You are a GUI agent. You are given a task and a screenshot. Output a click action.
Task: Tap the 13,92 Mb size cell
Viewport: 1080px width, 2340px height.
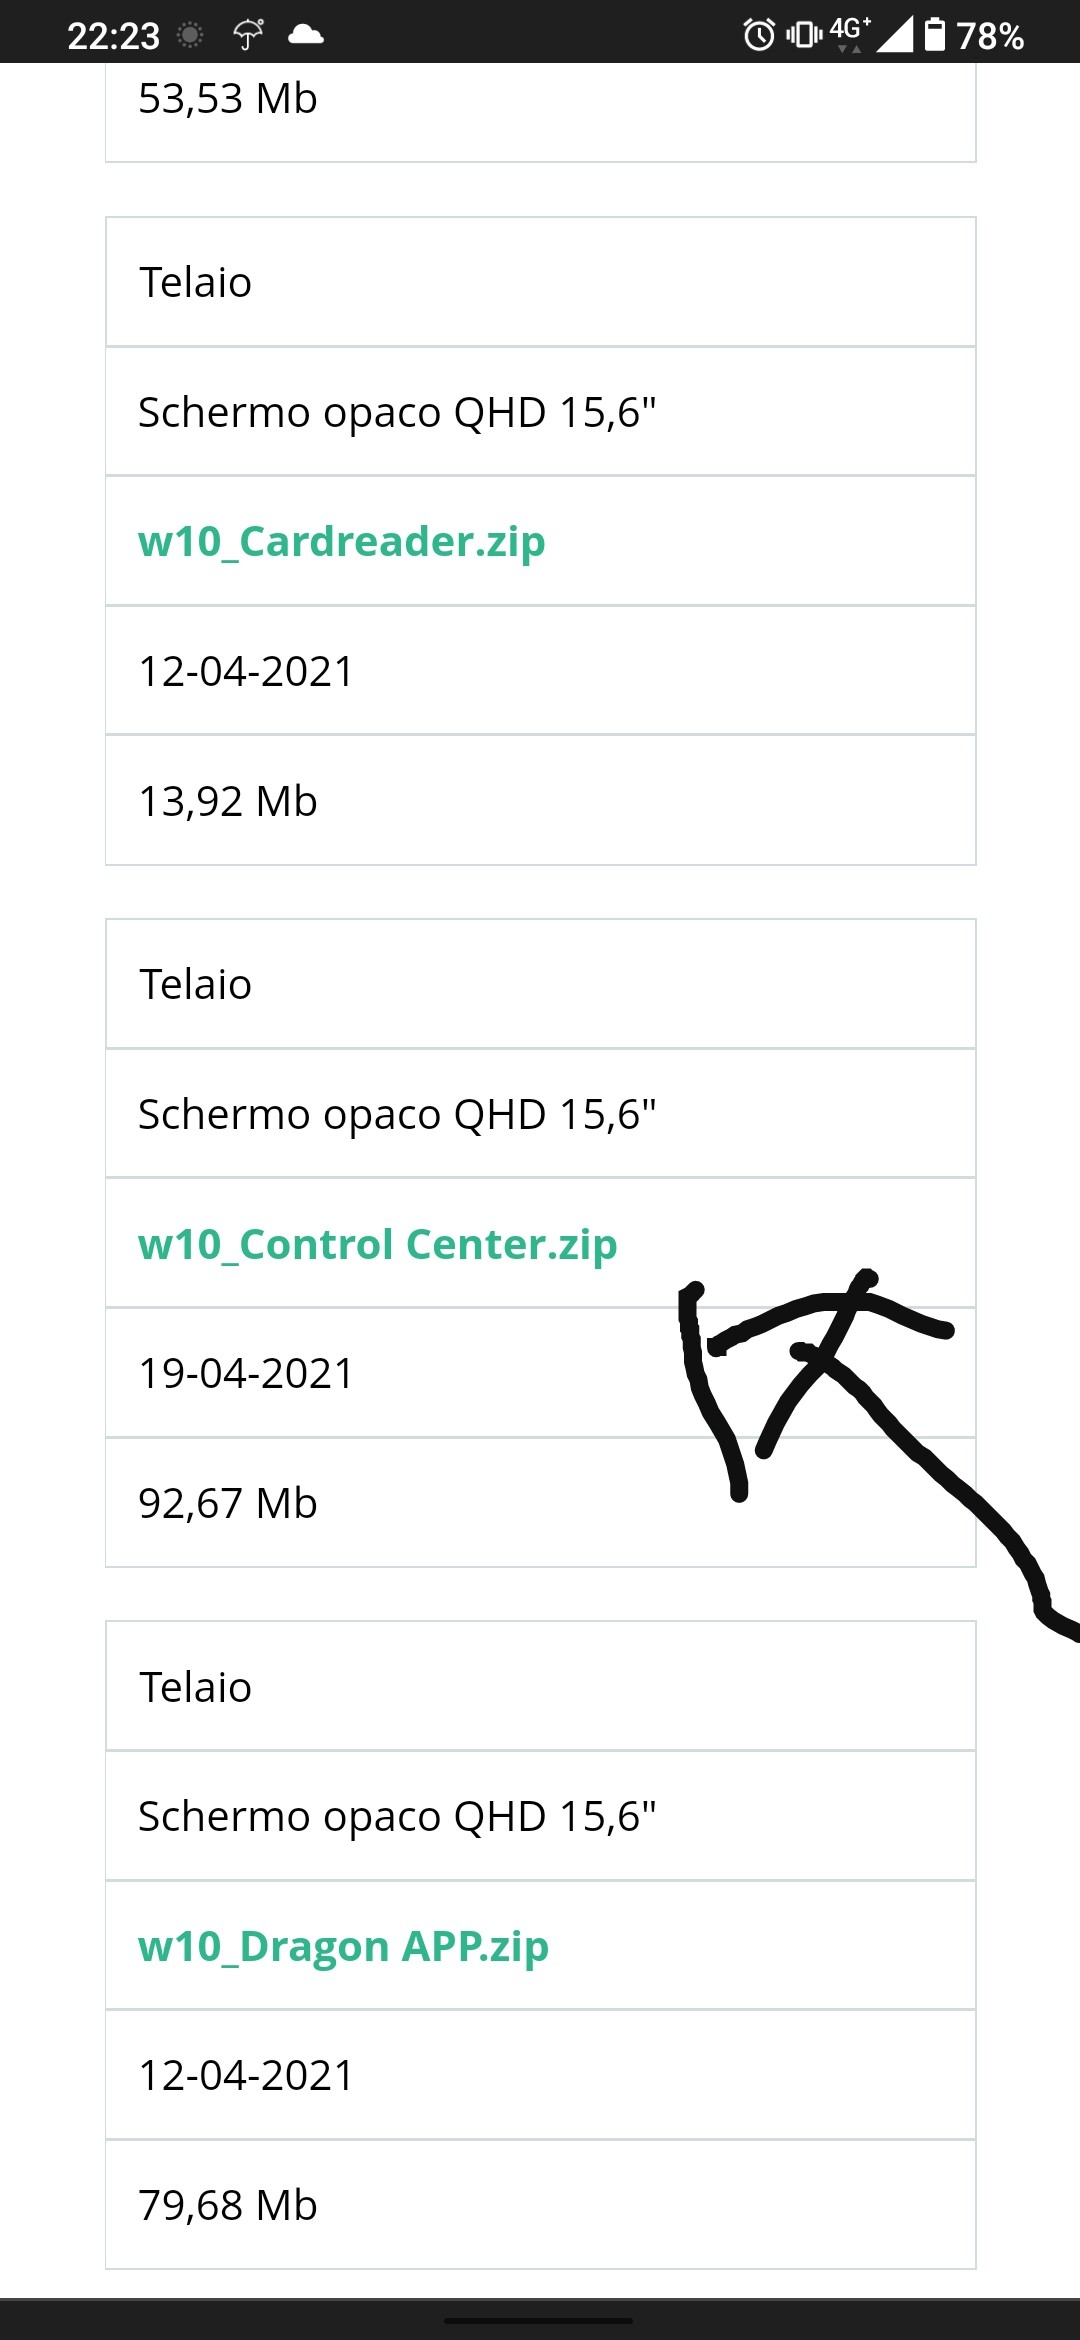click(541, 801)
